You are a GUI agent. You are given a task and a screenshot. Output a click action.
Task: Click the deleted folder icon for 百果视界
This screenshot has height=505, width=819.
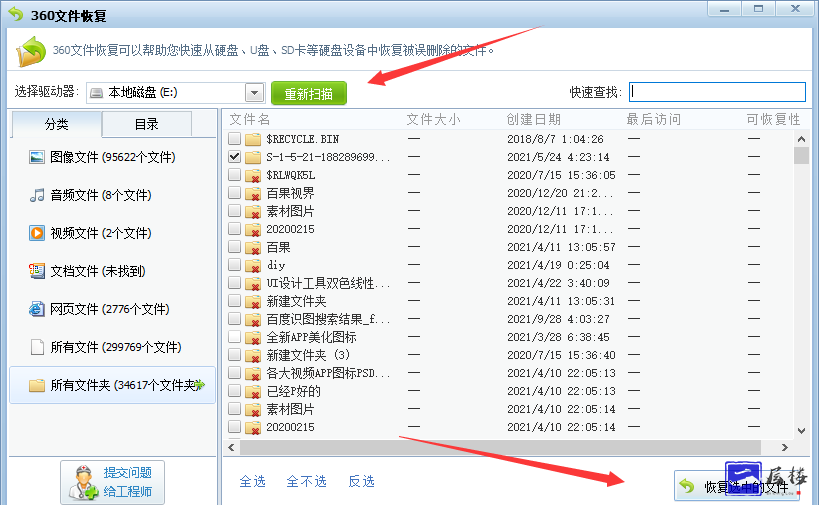(x=253, y=193)
